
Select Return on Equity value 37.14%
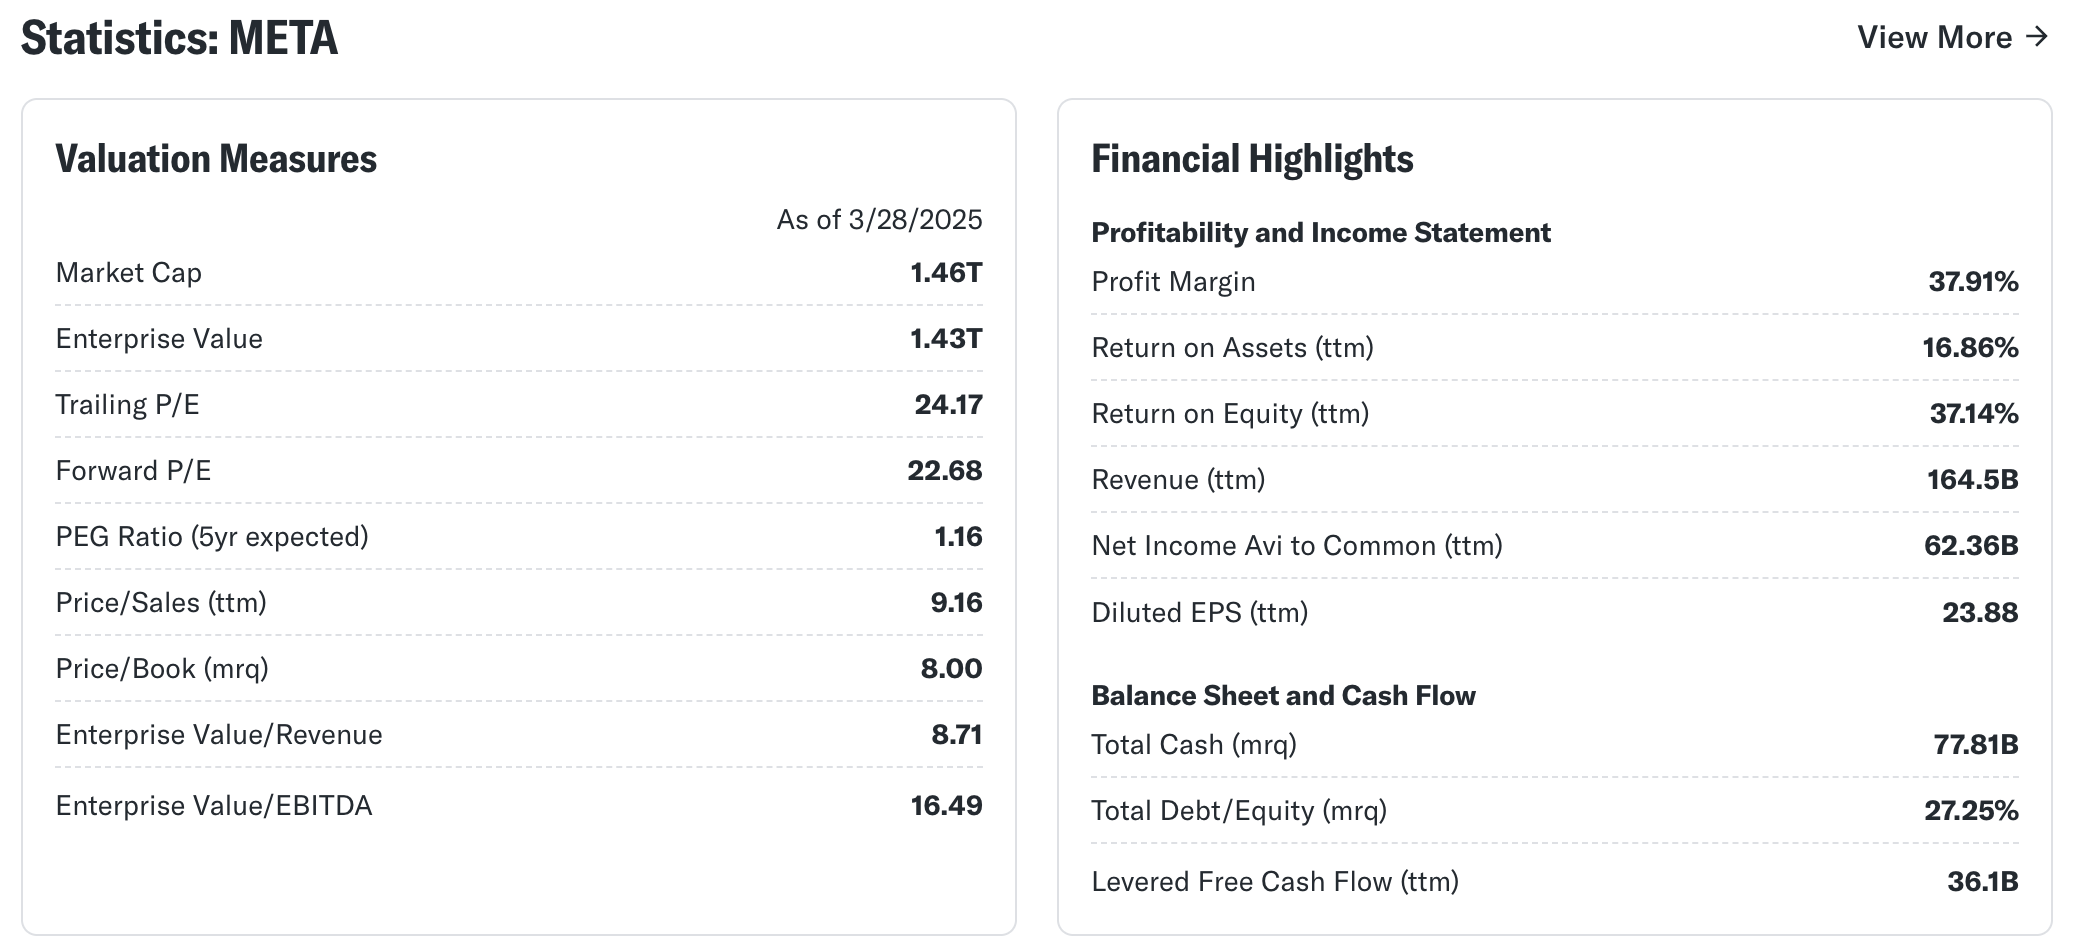(x=1974, y=413)
